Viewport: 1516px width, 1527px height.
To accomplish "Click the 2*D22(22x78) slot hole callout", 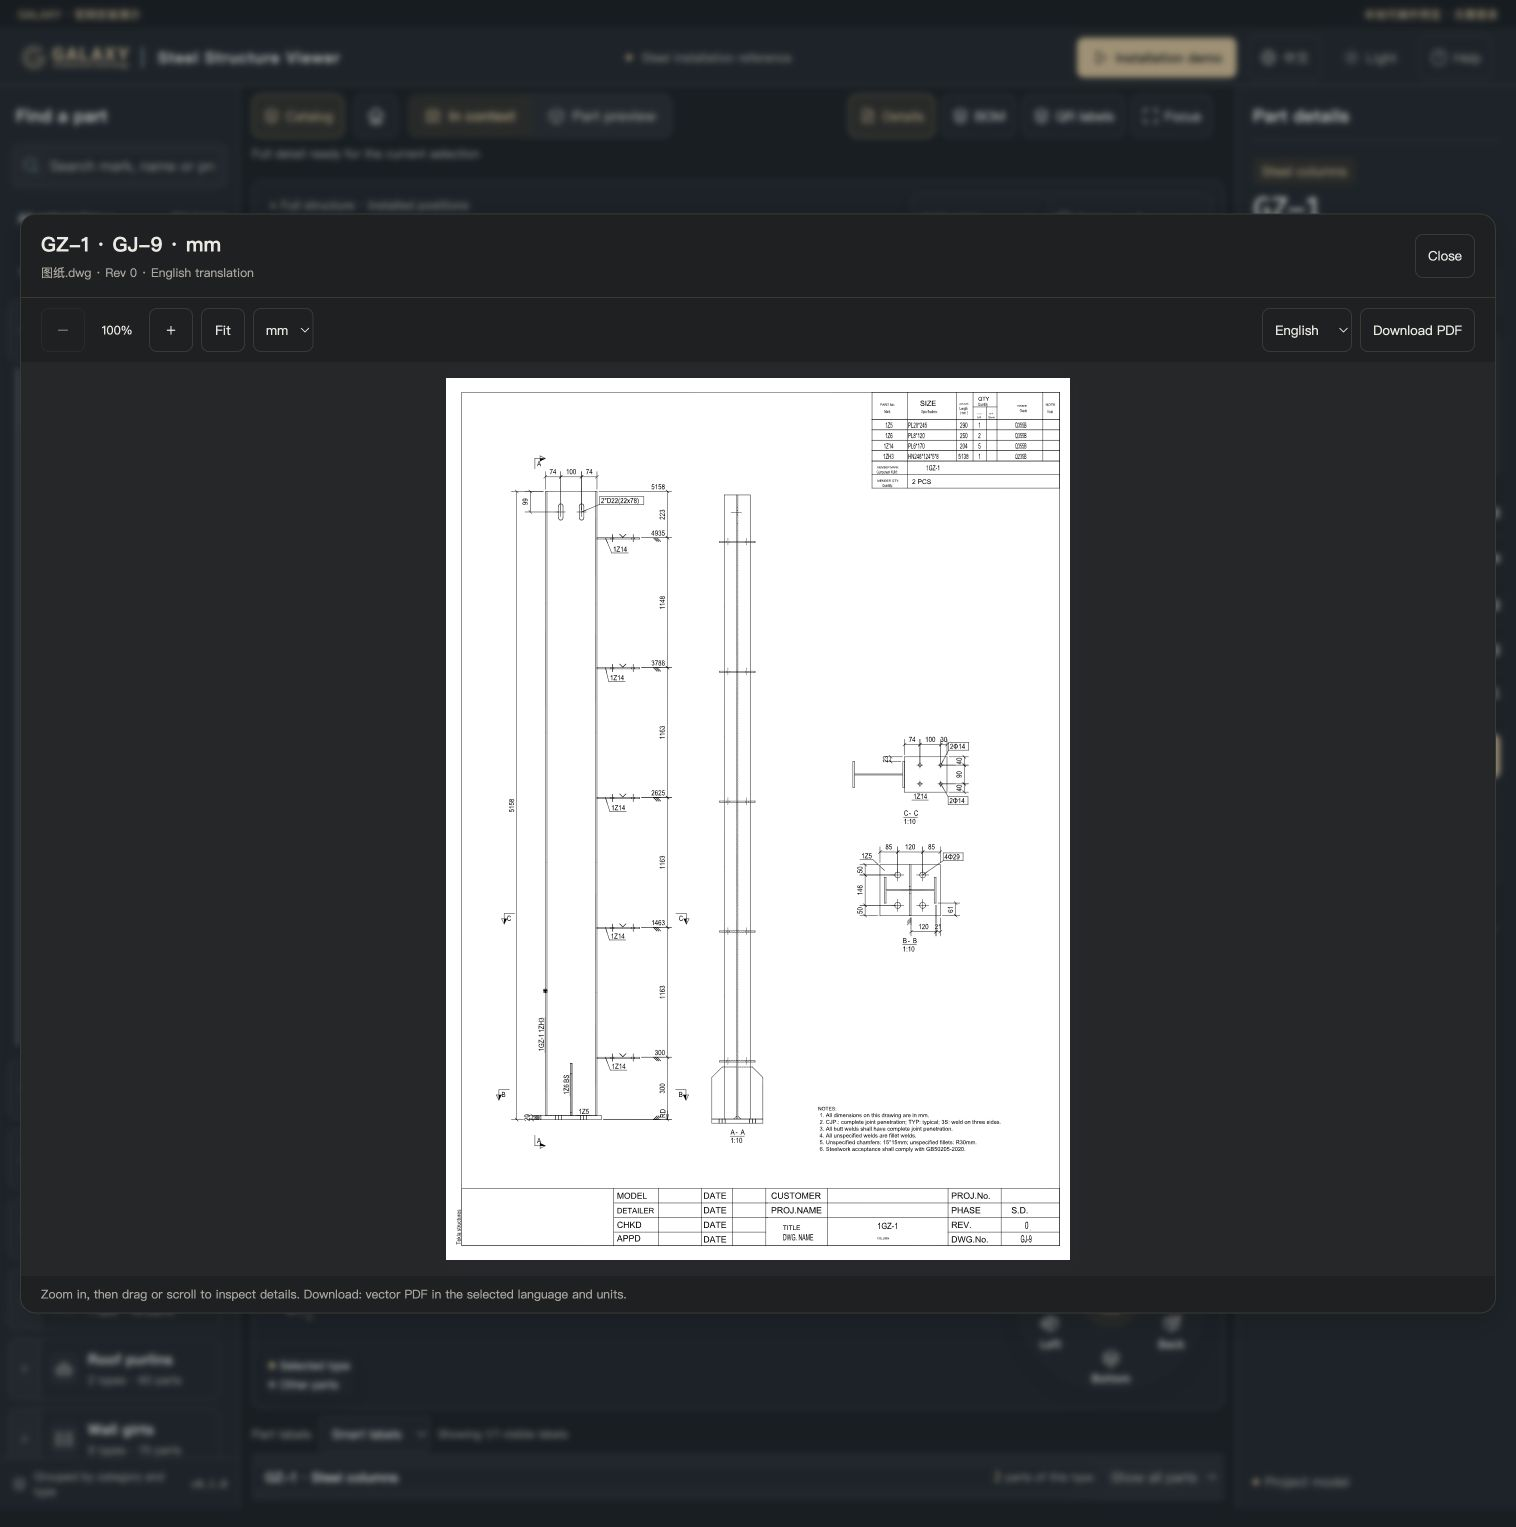I will 621,501.
